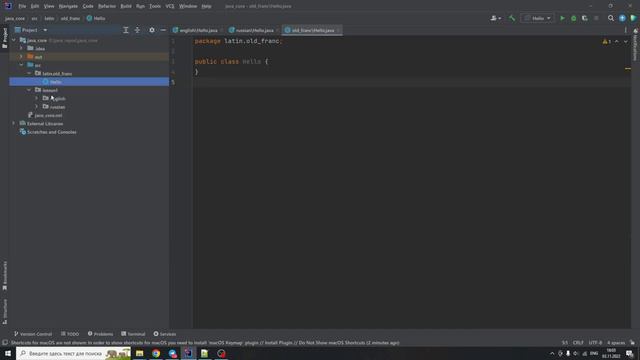Click the Hello class icon in breadcrumb
640x360 pixels.
pos(89,18)
